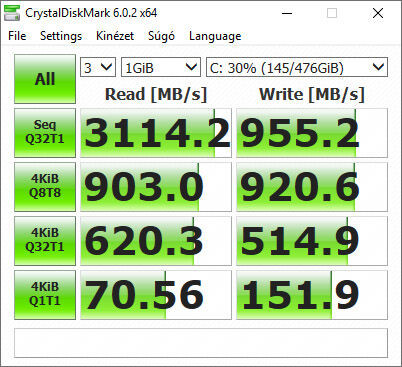Image resolution: width=402 pixels, height=367 pixels.
Task: Select the 4KiB Q1T1 read result 70.56
Action: [156, 295]
